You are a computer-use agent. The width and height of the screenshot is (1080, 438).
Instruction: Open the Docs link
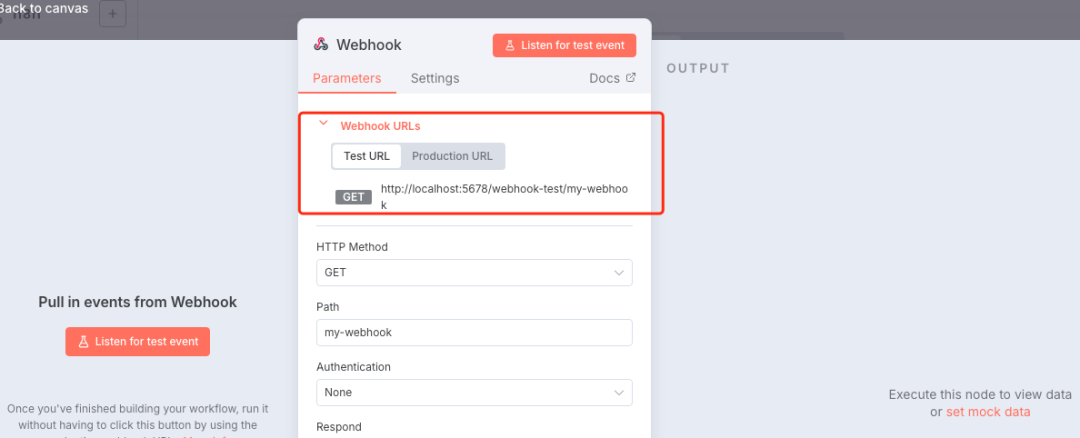[604, 78]
